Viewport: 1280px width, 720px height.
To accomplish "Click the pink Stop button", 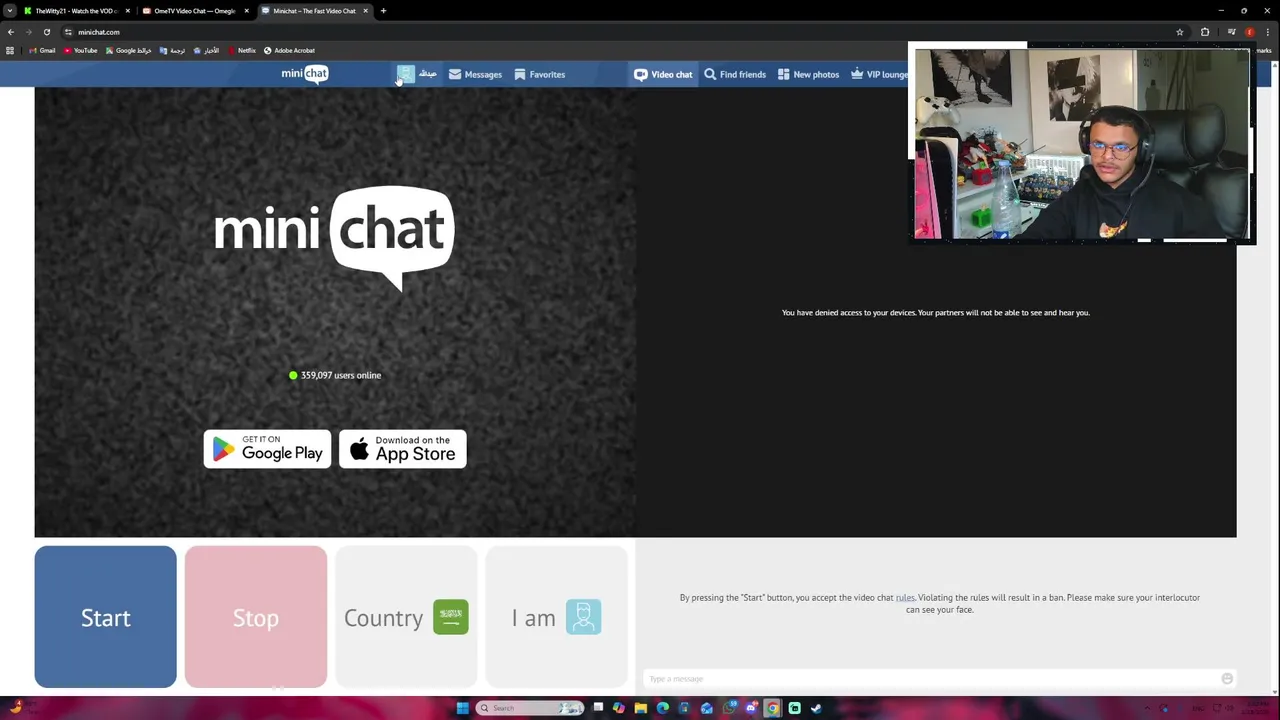I will pyautogui.click(x=255, y=617).
